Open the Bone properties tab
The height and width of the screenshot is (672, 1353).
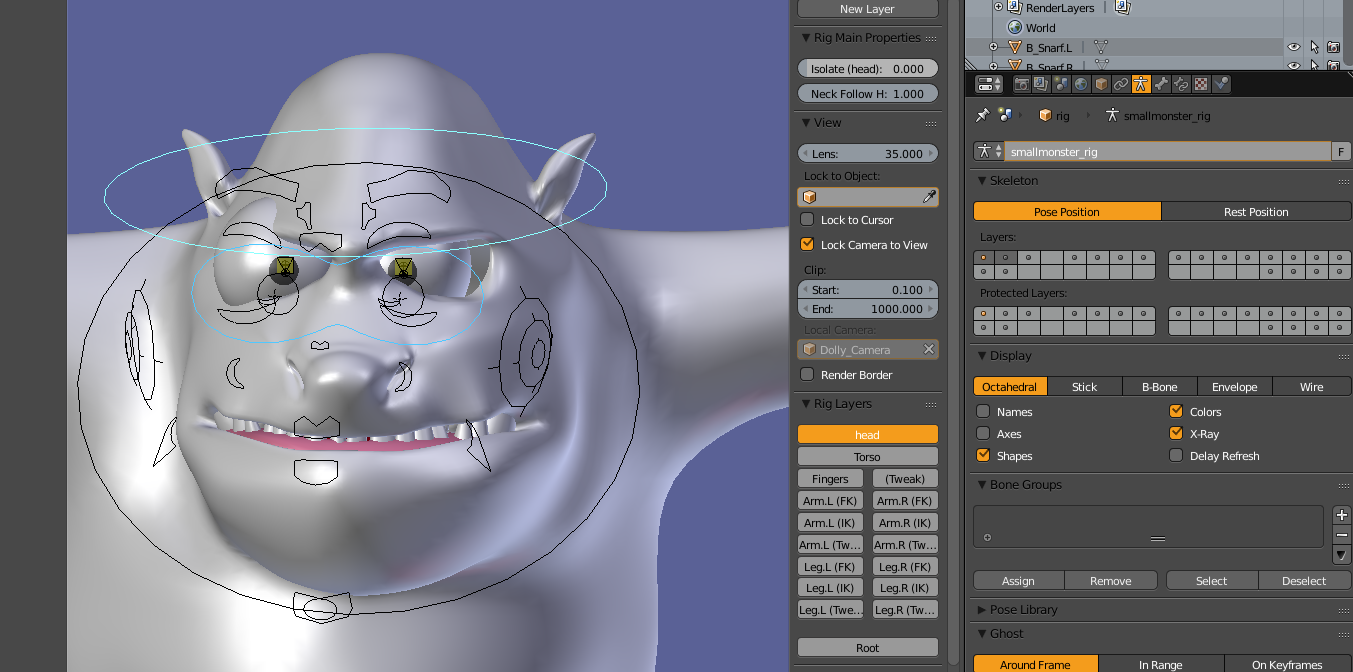[1161, 85]
